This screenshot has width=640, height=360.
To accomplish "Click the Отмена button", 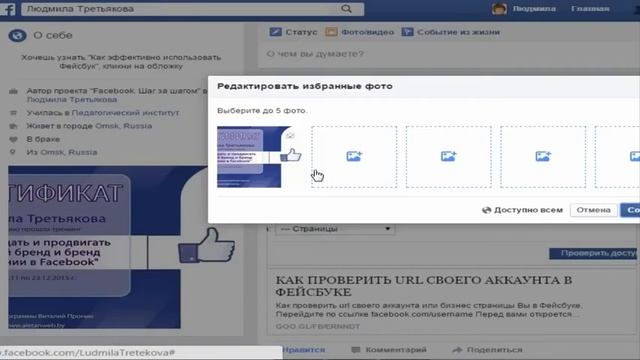I will pyautogui.click(x=593, y=210).
